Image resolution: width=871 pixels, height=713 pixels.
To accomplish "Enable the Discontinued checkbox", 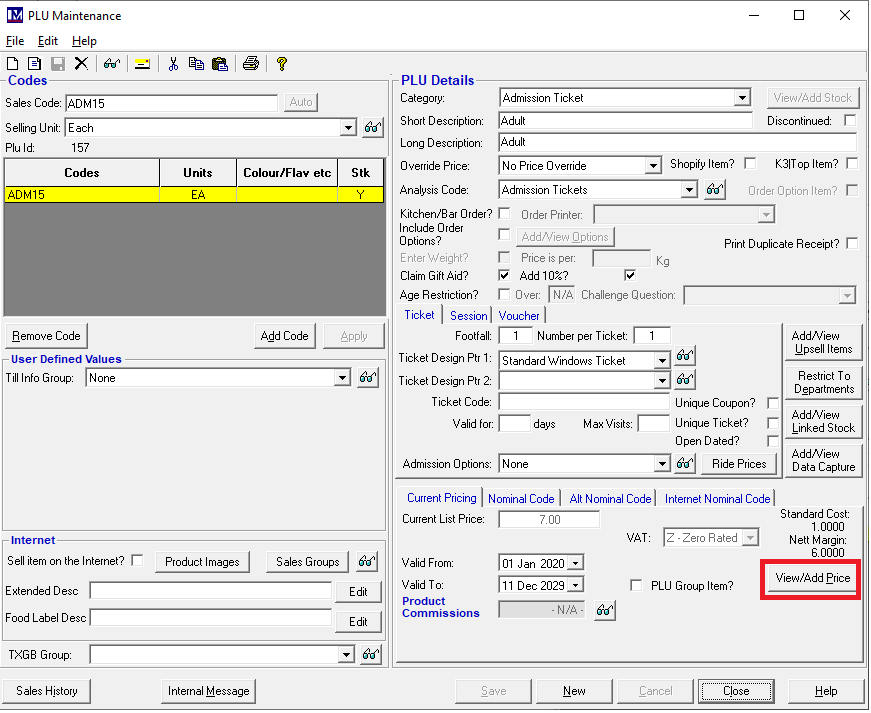I will coord(850,121).
